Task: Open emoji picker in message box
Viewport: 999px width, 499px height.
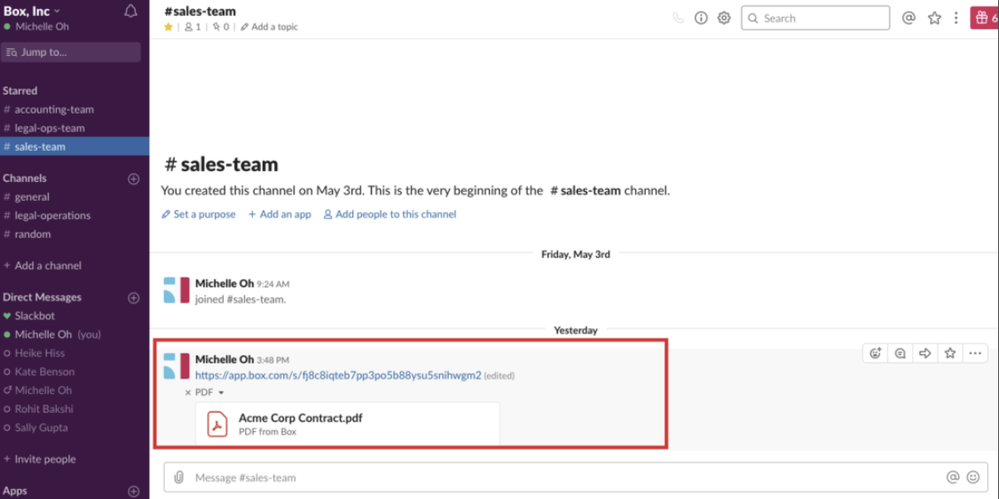Action: [973, 478]
